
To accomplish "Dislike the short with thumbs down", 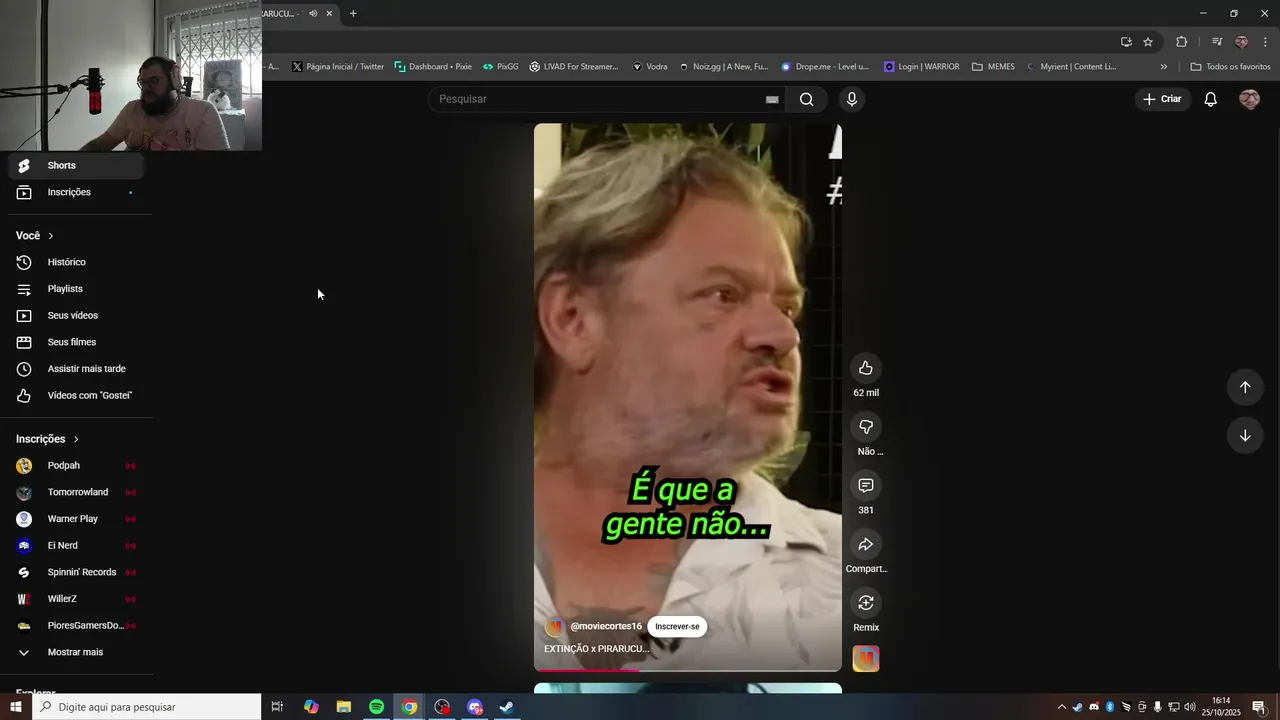I will 866,427.
